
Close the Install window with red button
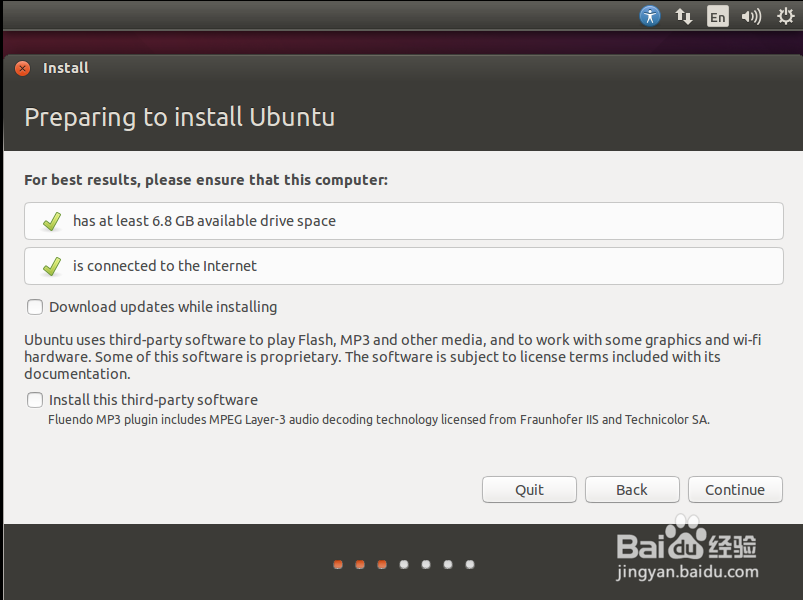(x=23, y=68)
